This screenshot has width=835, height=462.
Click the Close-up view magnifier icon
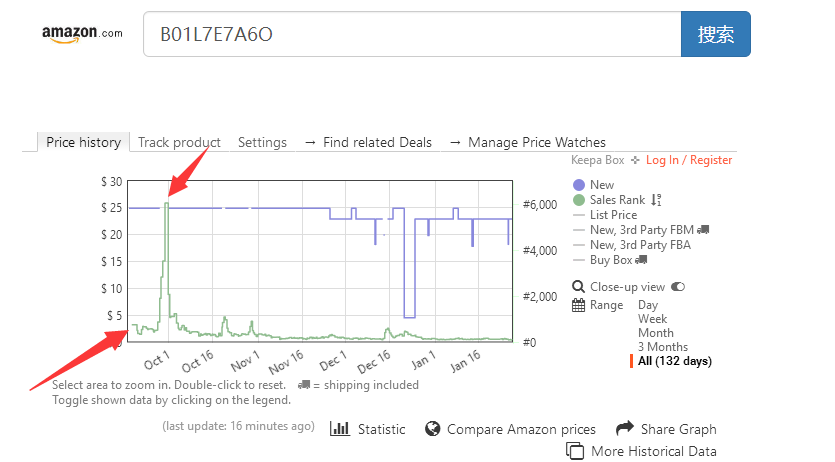(578, 287)
